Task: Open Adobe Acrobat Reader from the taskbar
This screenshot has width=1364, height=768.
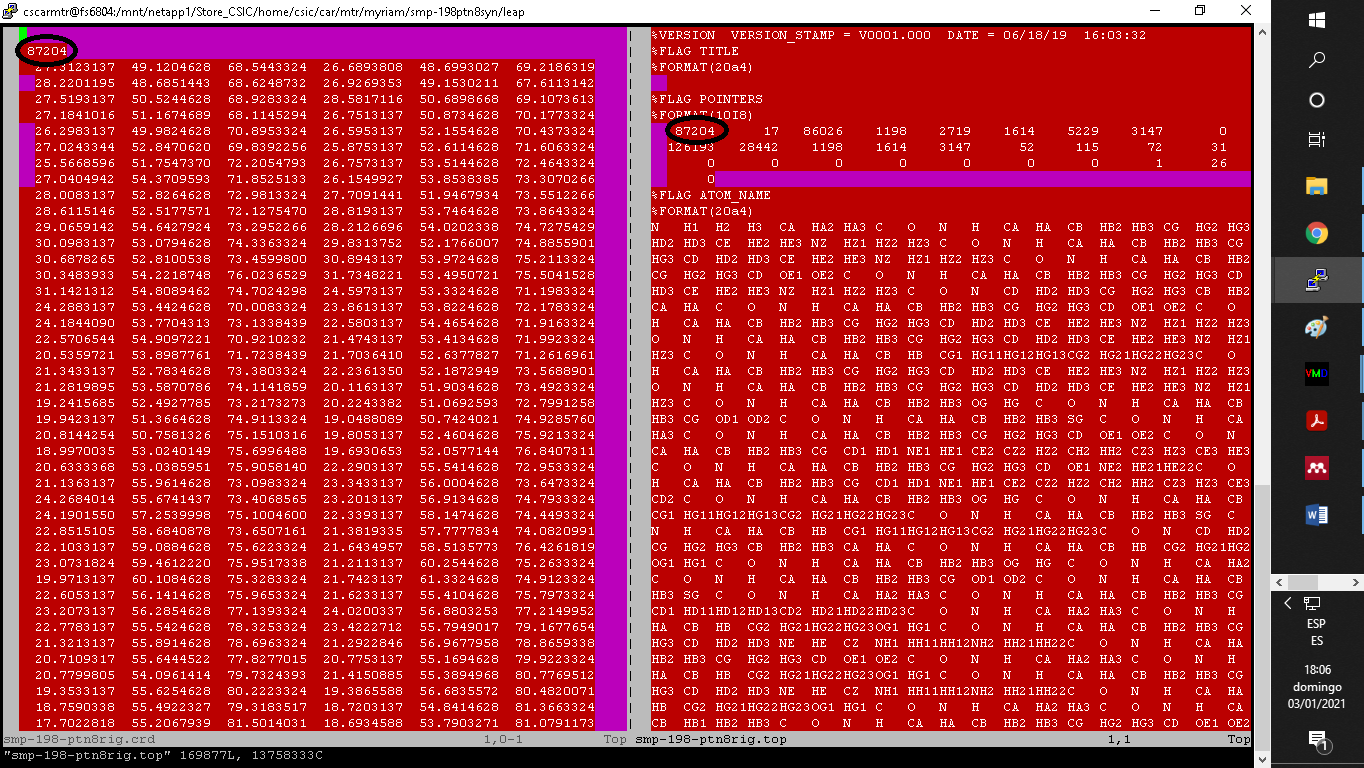Action: [1317, 421]
